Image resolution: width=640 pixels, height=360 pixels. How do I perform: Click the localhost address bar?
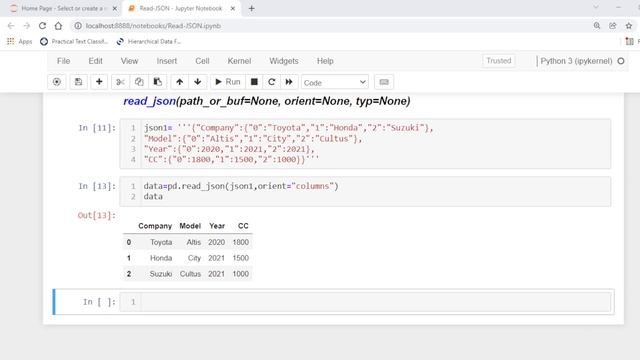[x=153, y=26]
